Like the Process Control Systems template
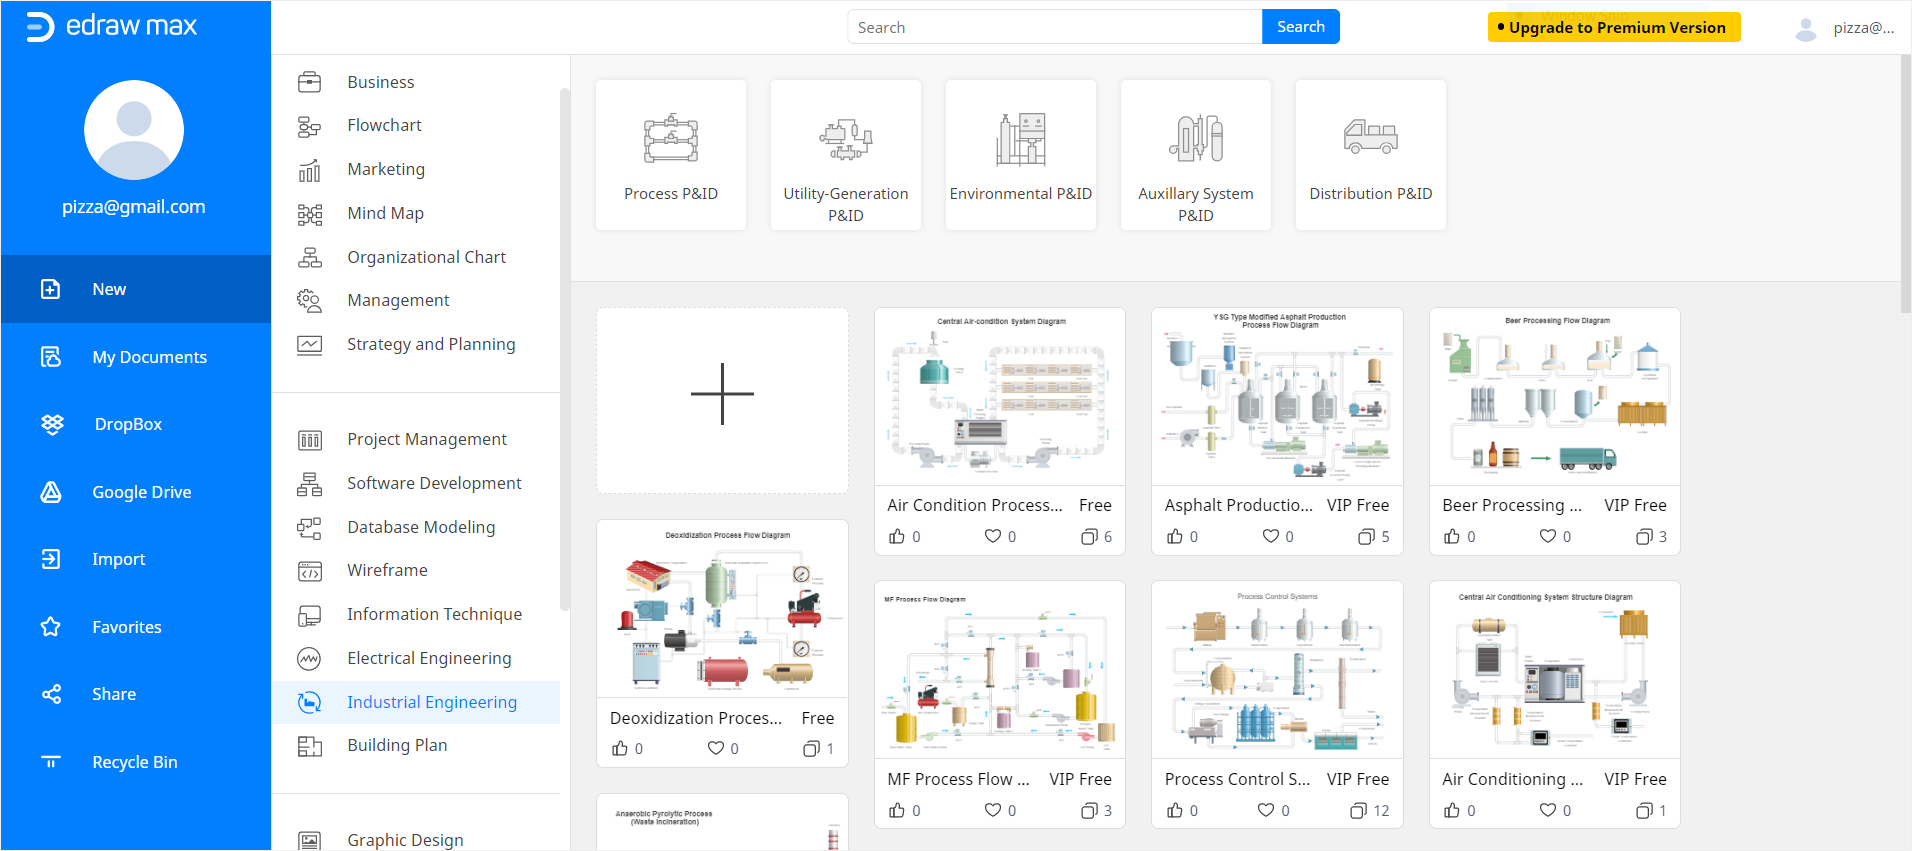 [1174, 811]
